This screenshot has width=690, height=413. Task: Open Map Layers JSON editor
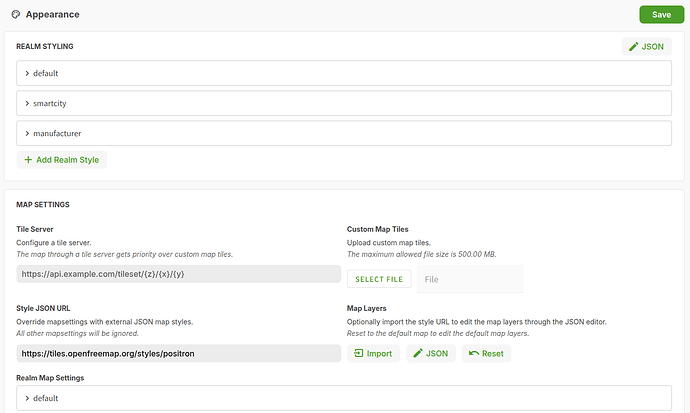pos(431,353)
